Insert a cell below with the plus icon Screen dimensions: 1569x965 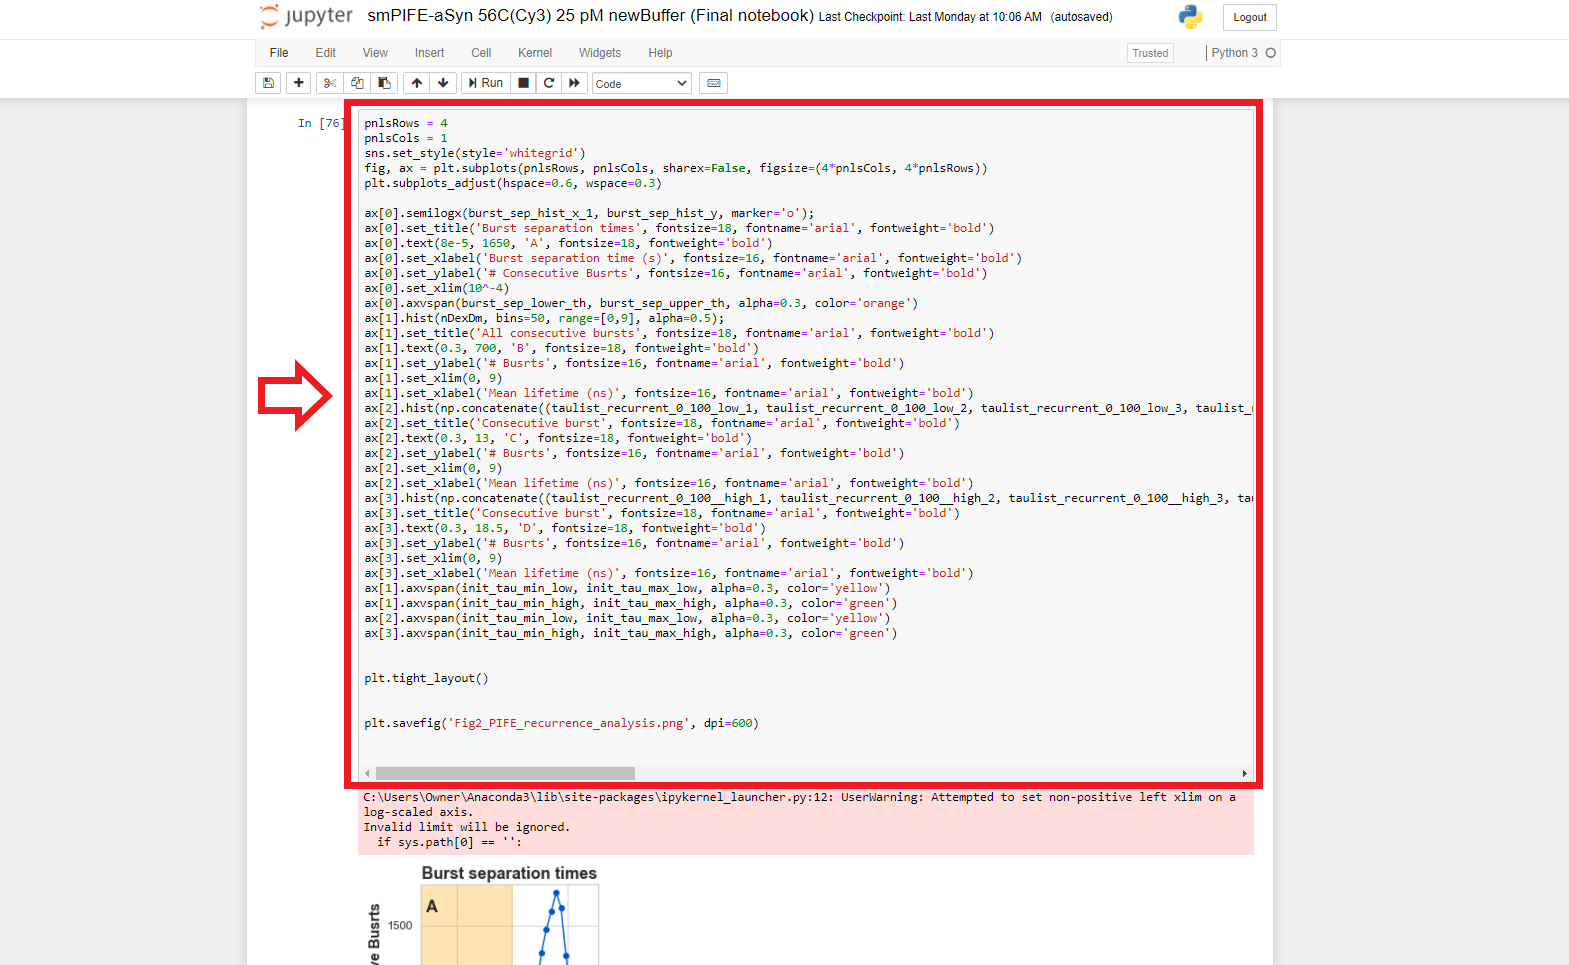click(x=298, y=83)
